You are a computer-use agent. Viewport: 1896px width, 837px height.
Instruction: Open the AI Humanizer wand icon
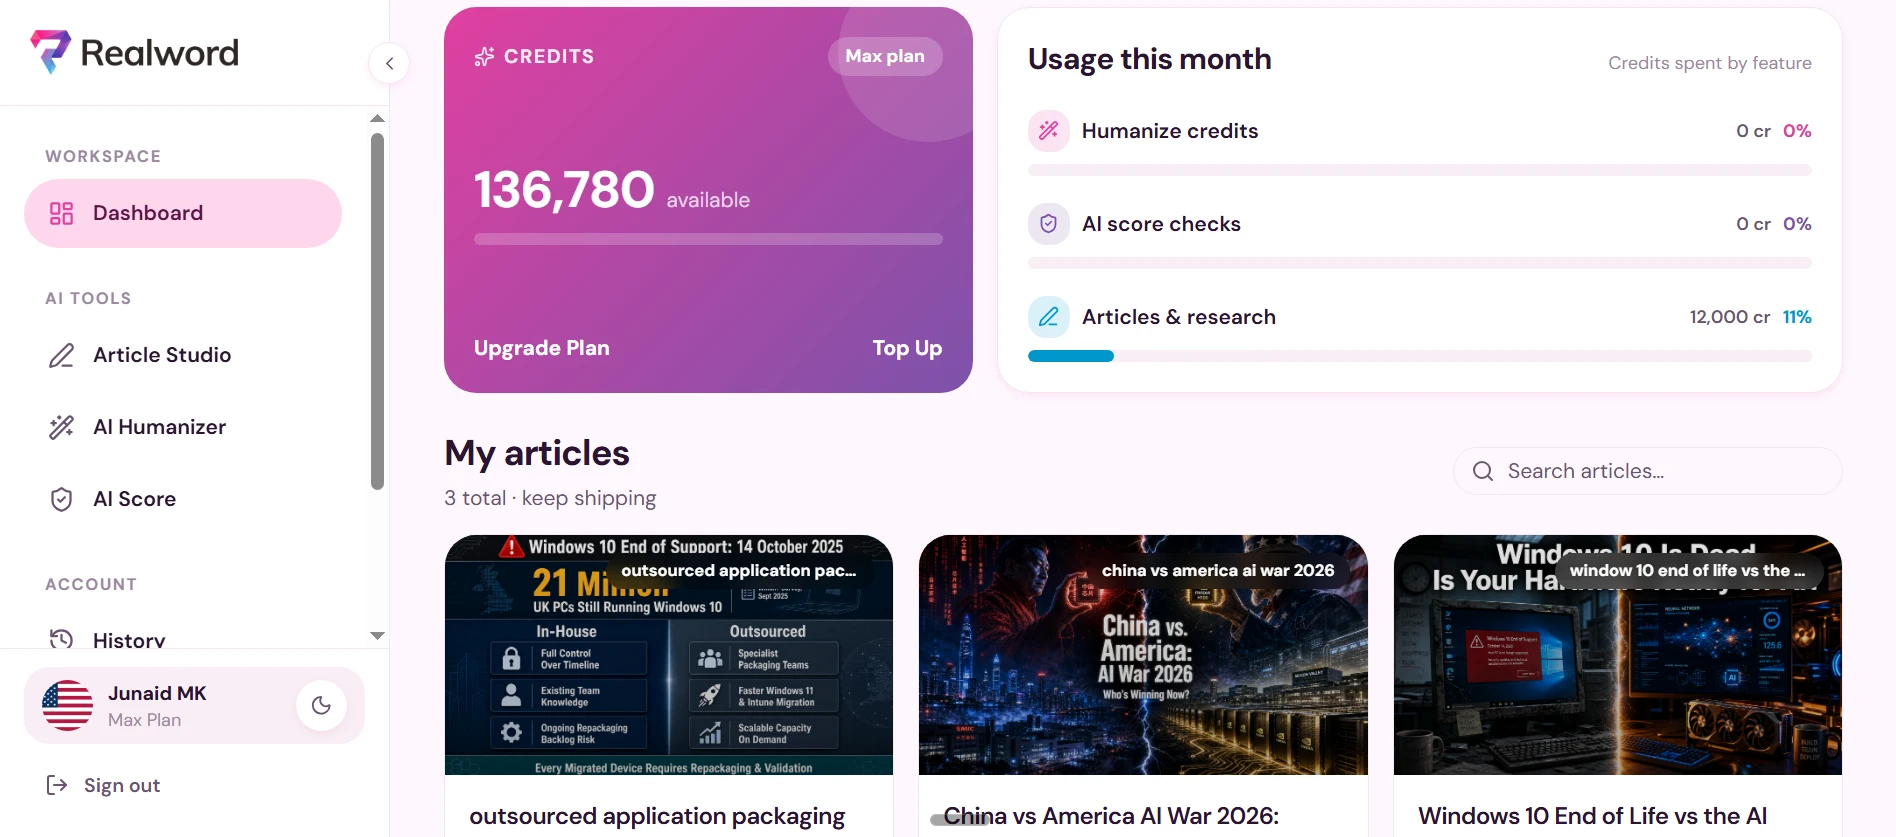[x=62, y=427]
